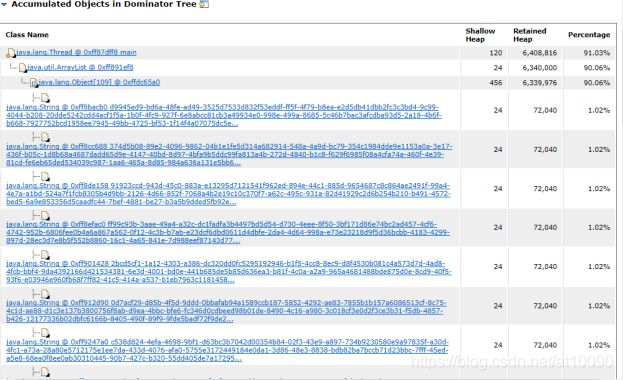Open String @ 0xff8de158 link
The width and height of the screenshot is (623, 380).
[228, 194]
